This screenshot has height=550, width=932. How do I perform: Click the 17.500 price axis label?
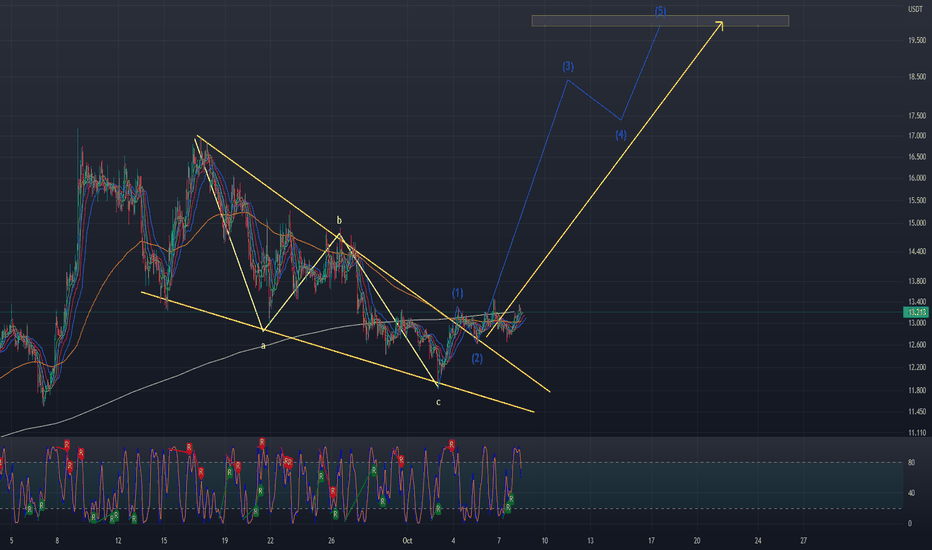click(x=917, y=116)
